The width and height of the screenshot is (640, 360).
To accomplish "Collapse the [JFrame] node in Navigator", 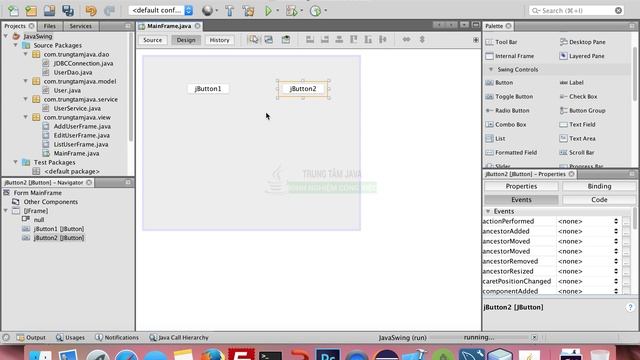I will coord(6,211).
